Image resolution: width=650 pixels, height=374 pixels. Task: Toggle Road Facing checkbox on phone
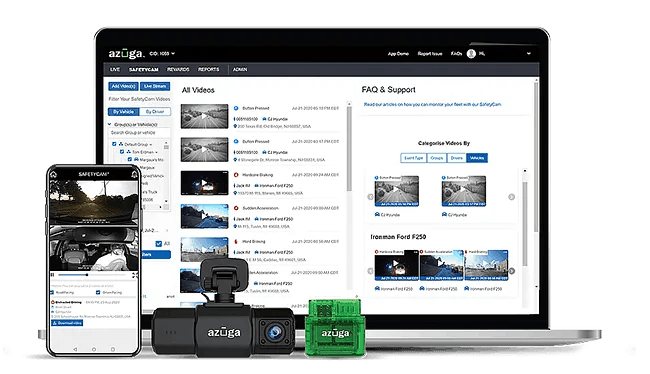(52, 293)
